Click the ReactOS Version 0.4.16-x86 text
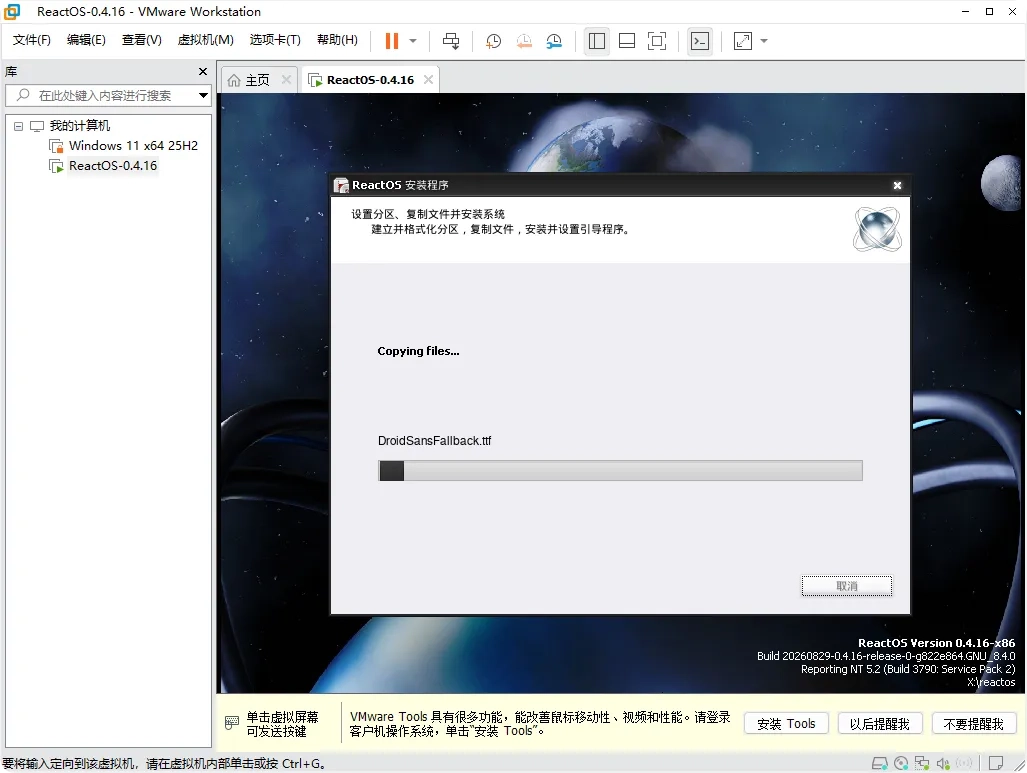This screenshot has height=773, width=1027. [x=937, y=643]
